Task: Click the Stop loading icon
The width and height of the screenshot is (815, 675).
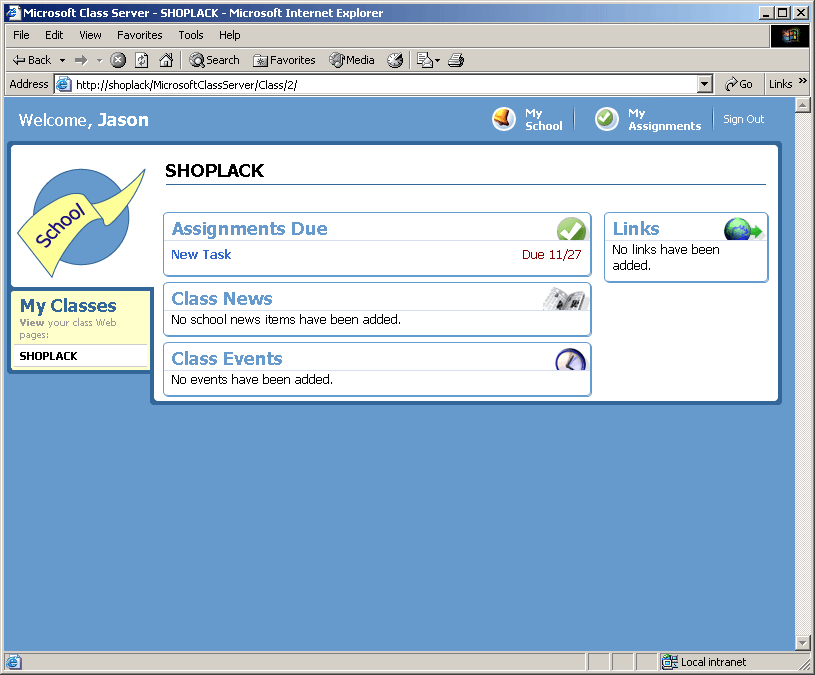Action: click(118, 60)
